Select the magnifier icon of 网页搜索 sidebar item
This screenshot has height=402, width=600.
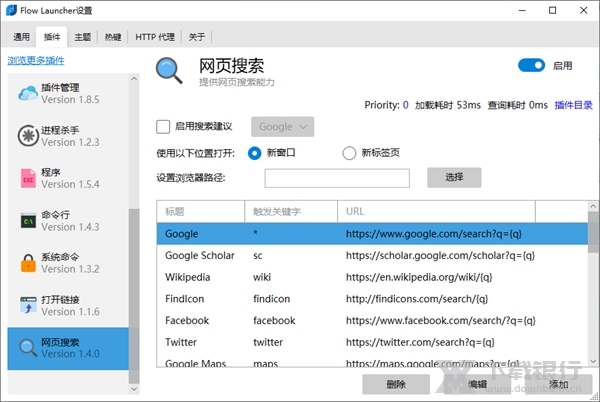point(28,348)
